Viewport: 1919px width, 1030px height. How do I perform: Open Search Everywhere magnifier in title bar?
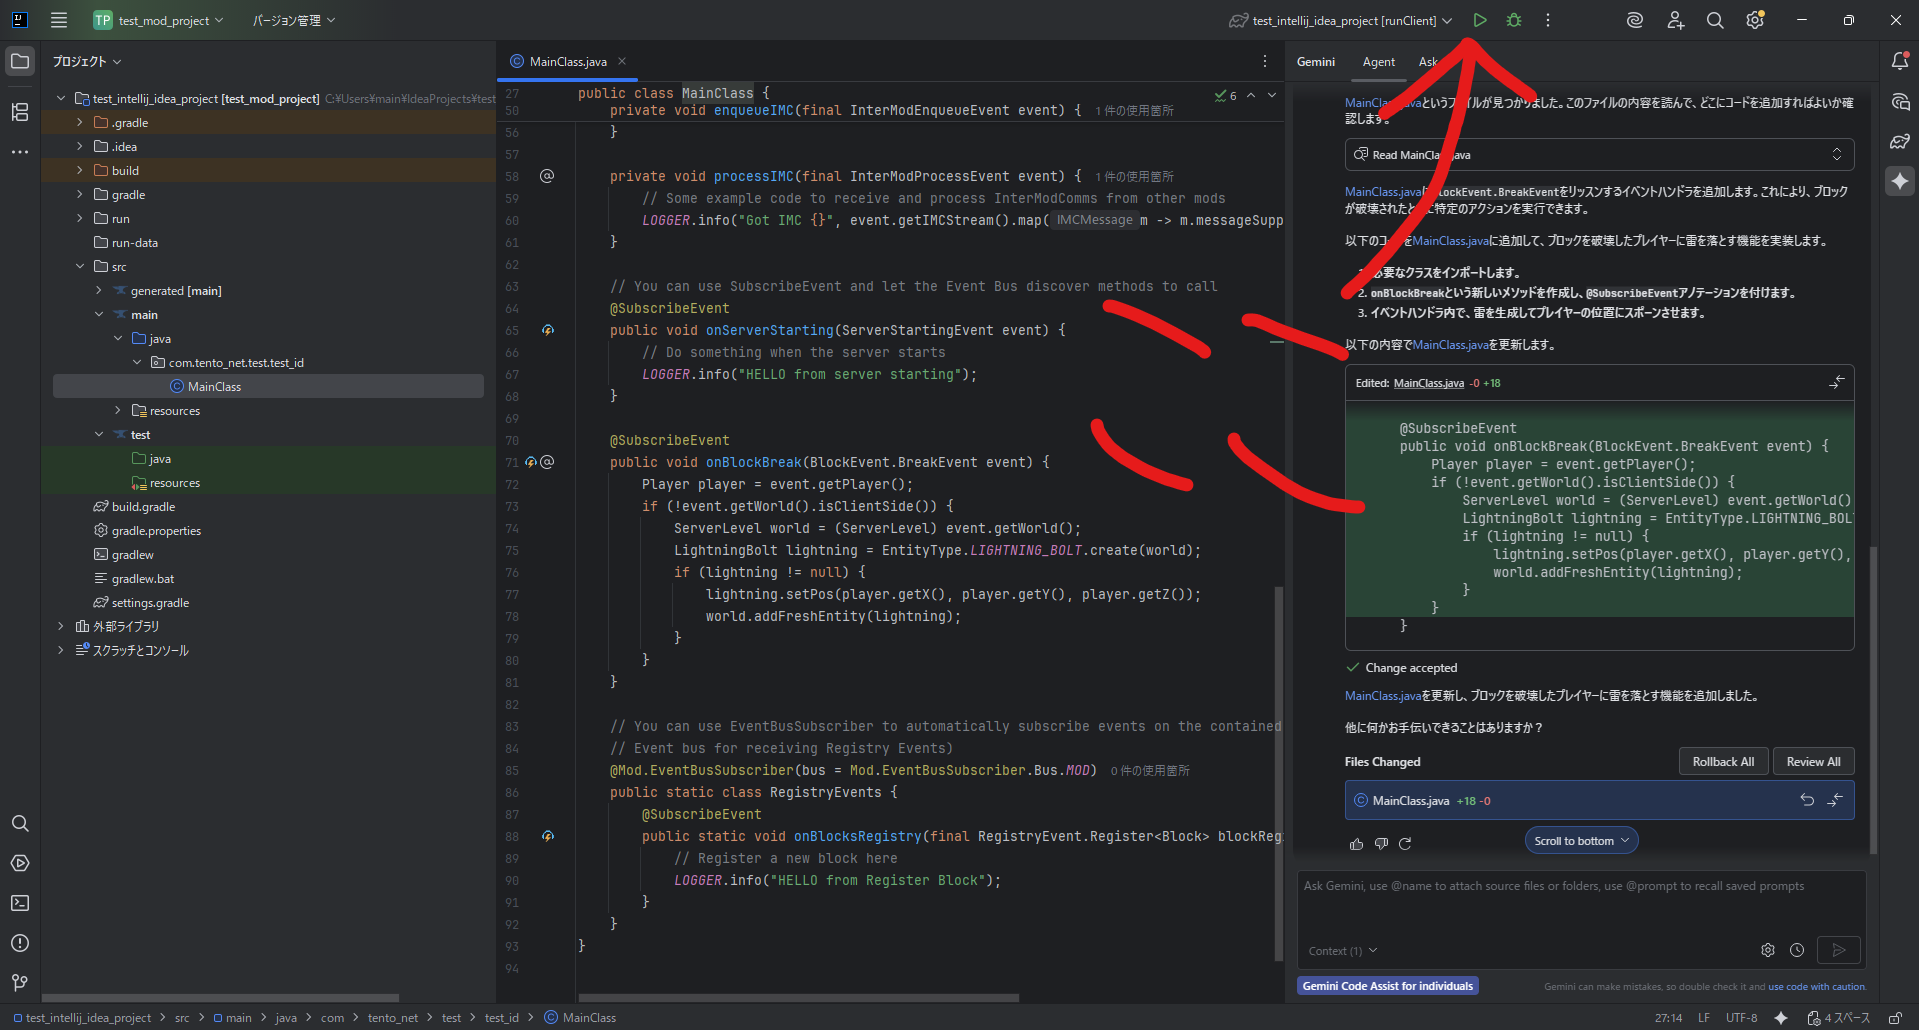(1715, 20)
